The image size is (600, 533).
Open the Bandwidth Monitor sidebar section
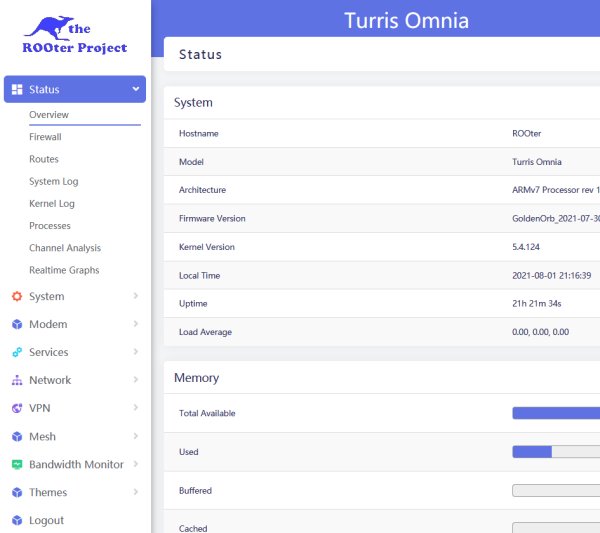pyautogui.click(x=76, y=464)
